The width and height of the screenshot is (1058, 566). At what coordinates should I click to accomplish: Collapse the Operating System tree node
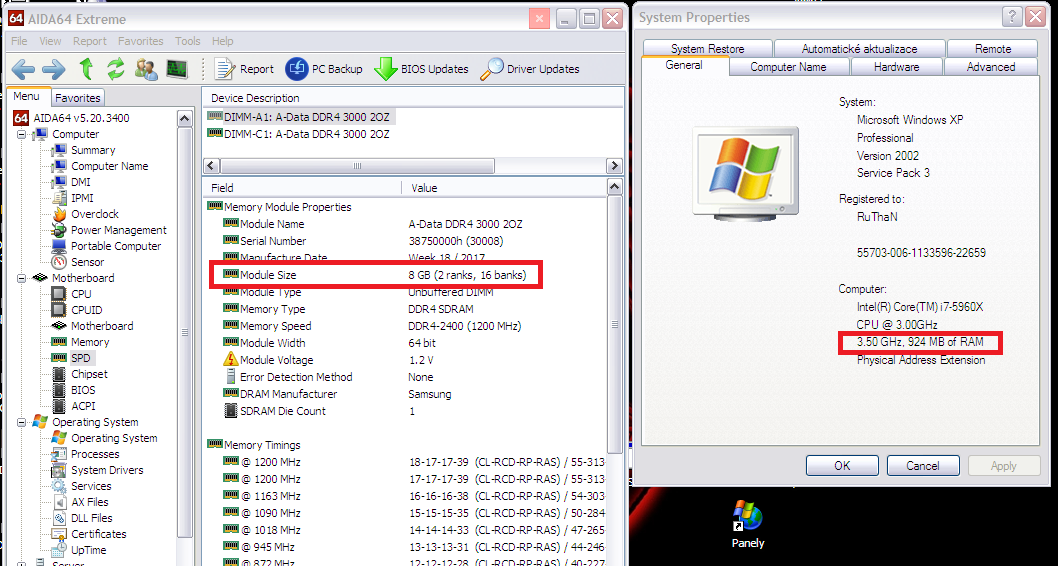(22, 422)
